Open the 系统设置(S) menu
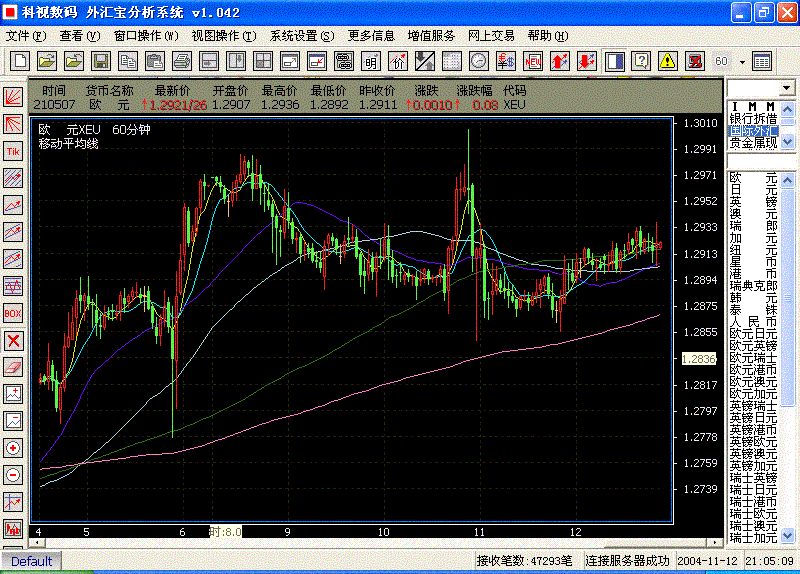 [x=302, y=36]
